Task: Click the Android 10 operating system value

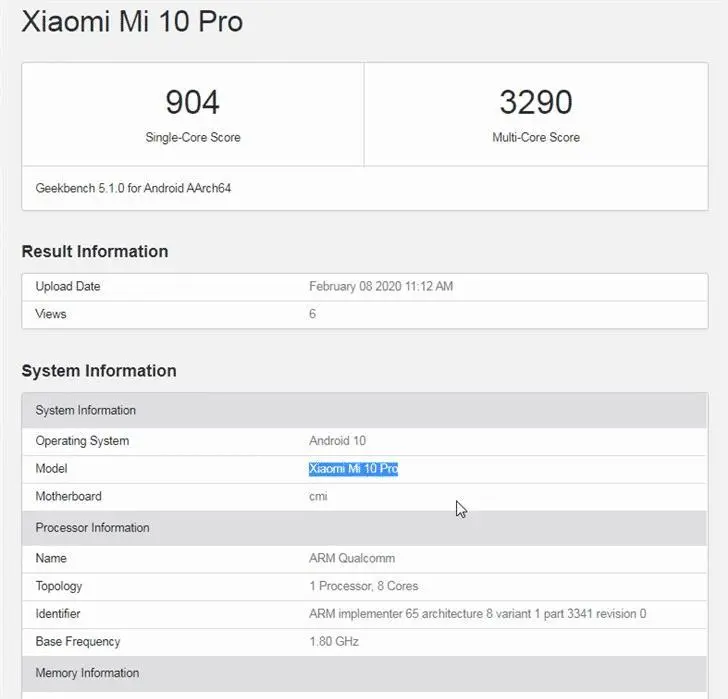Action: 338,440
